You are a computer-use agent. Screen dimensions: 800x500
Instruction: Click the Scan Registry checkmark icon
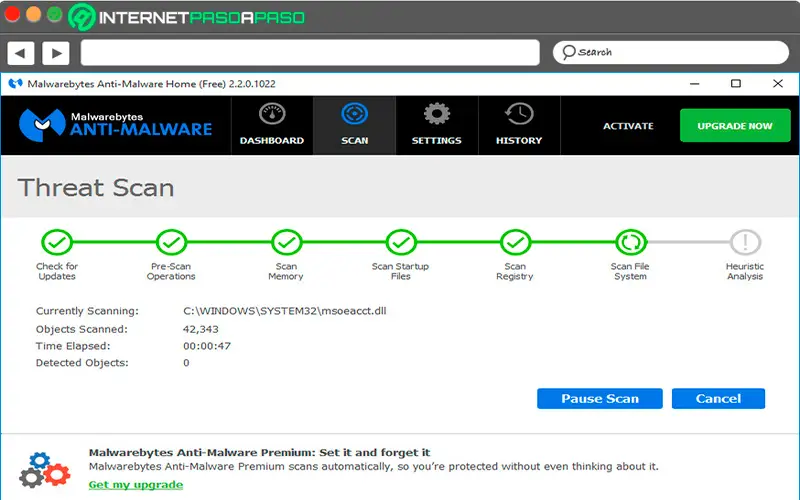point(515,242)
